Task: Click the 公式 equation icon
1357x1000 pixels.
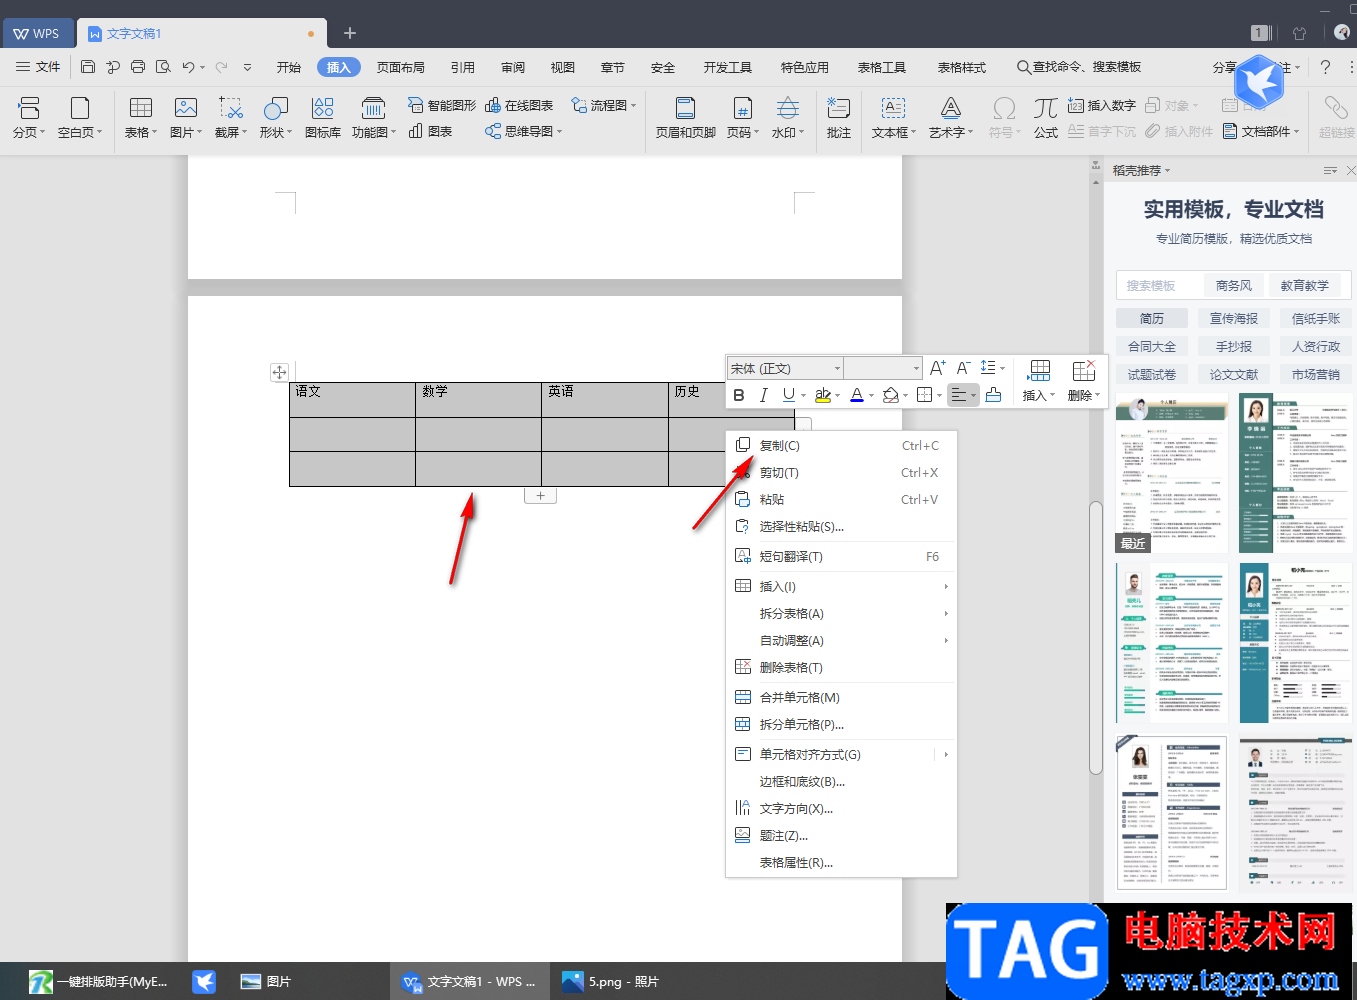Action: pyautogui.click(x=1046, y=117)
